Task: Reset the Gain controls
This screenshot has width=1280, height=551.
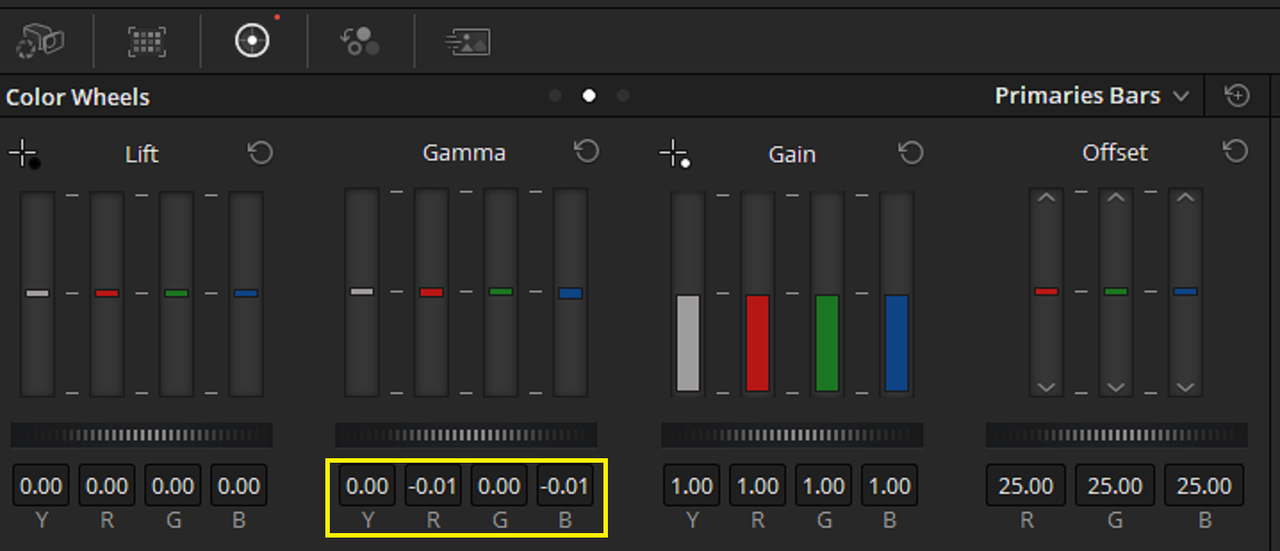Action: tap(910, 152)
